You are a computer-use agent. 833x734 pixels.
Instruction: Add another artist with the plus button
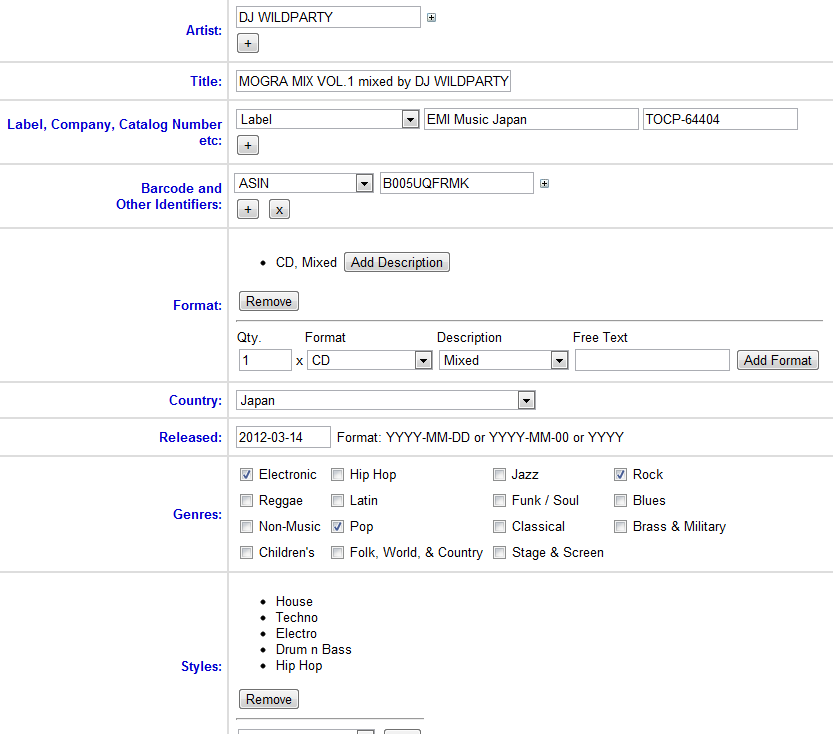(248, 44)
